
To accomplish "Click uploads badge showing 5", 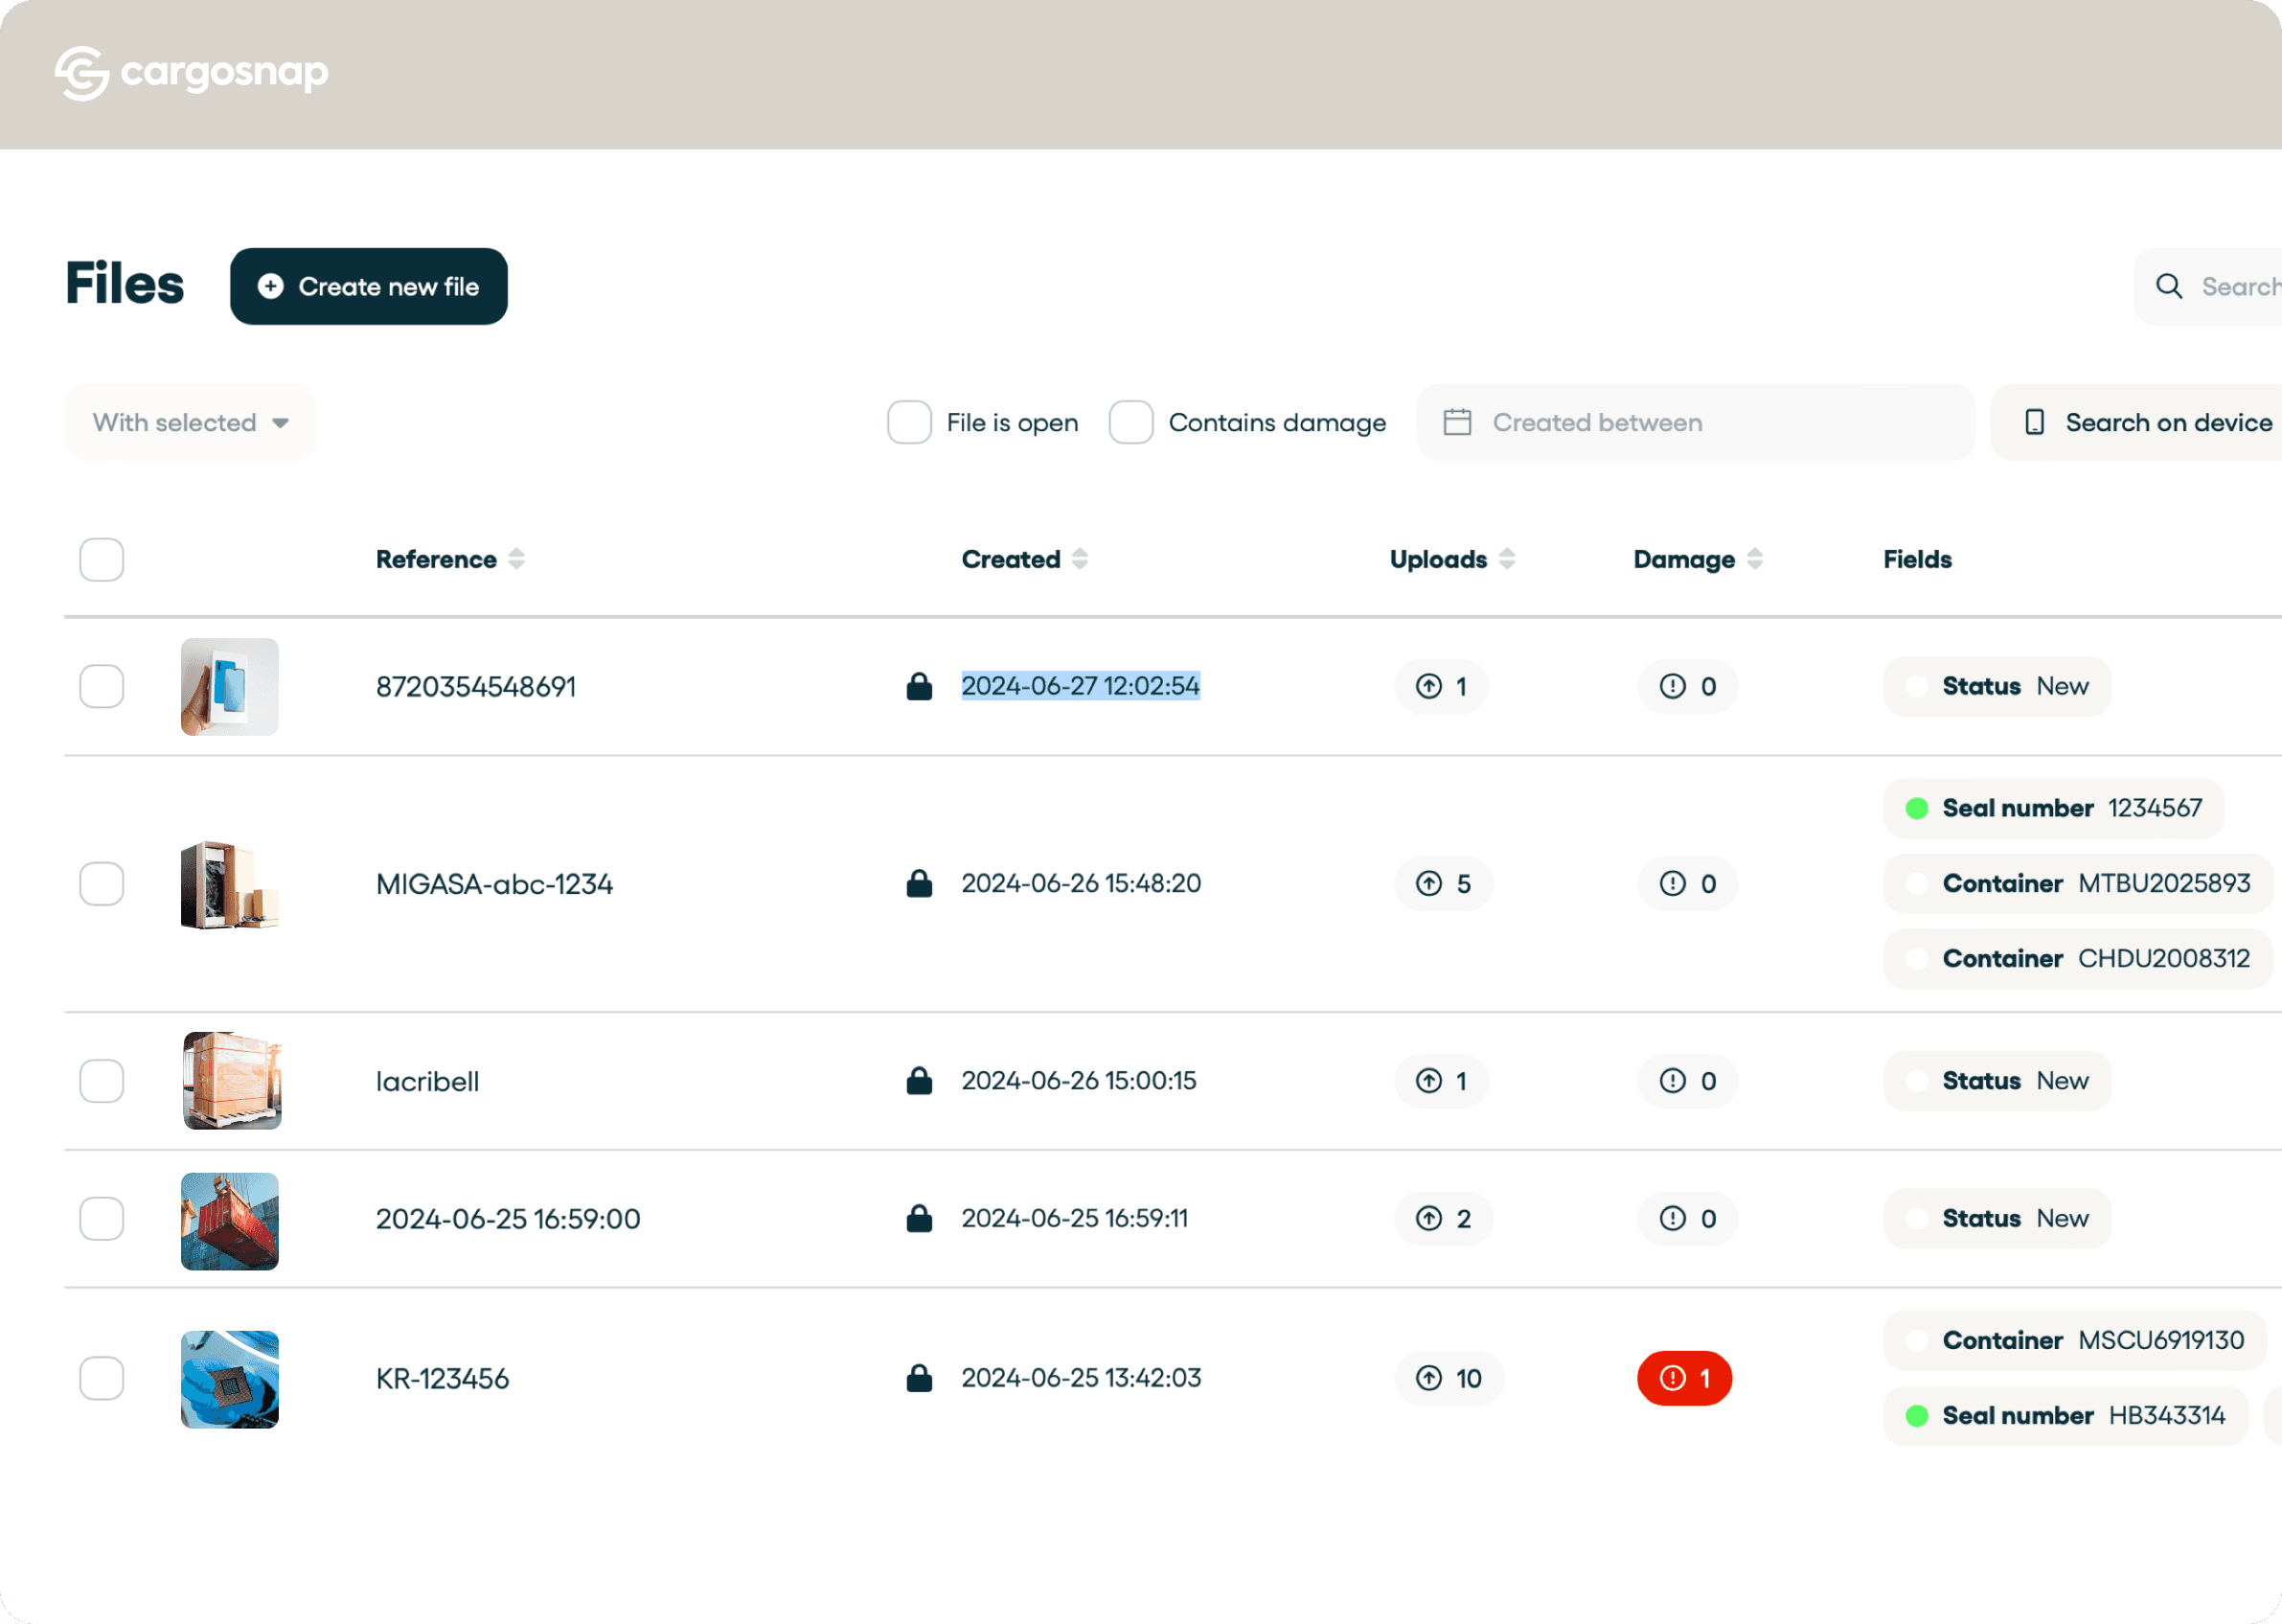I will coord(1443,884).
